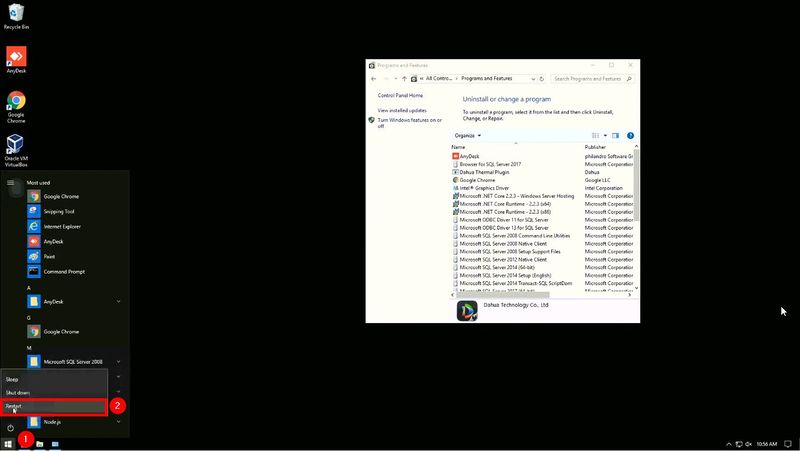Image resolution: width=800 pixels, height=451 pixels.
Task: Select AnyDesk in the programs list
Action: (469, 156)
